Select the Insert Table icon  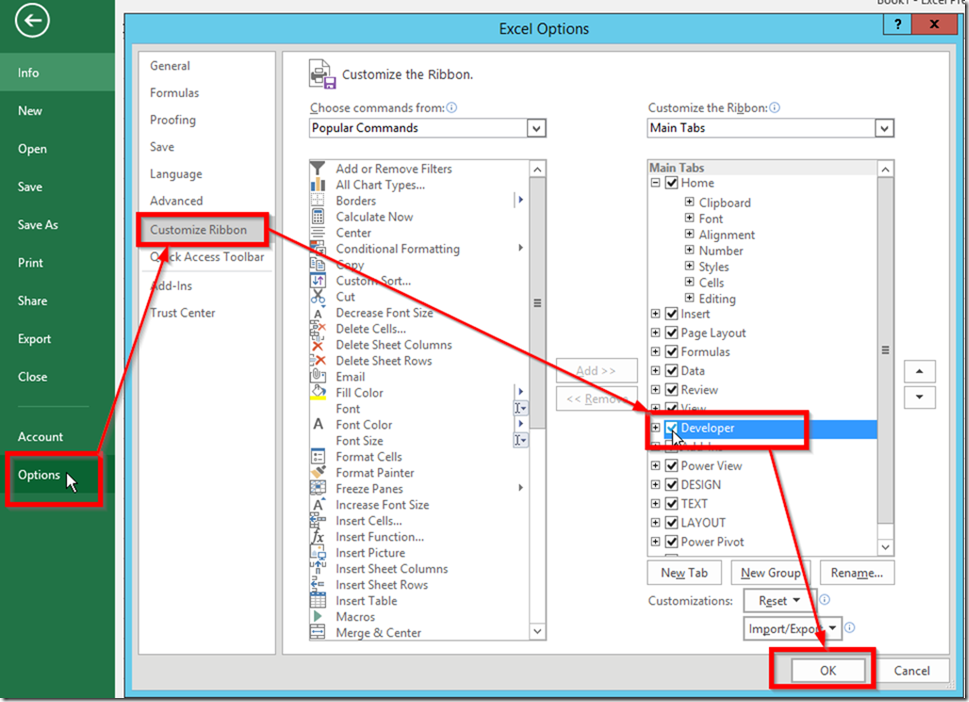pyautogui.click(x=318, y=601)
